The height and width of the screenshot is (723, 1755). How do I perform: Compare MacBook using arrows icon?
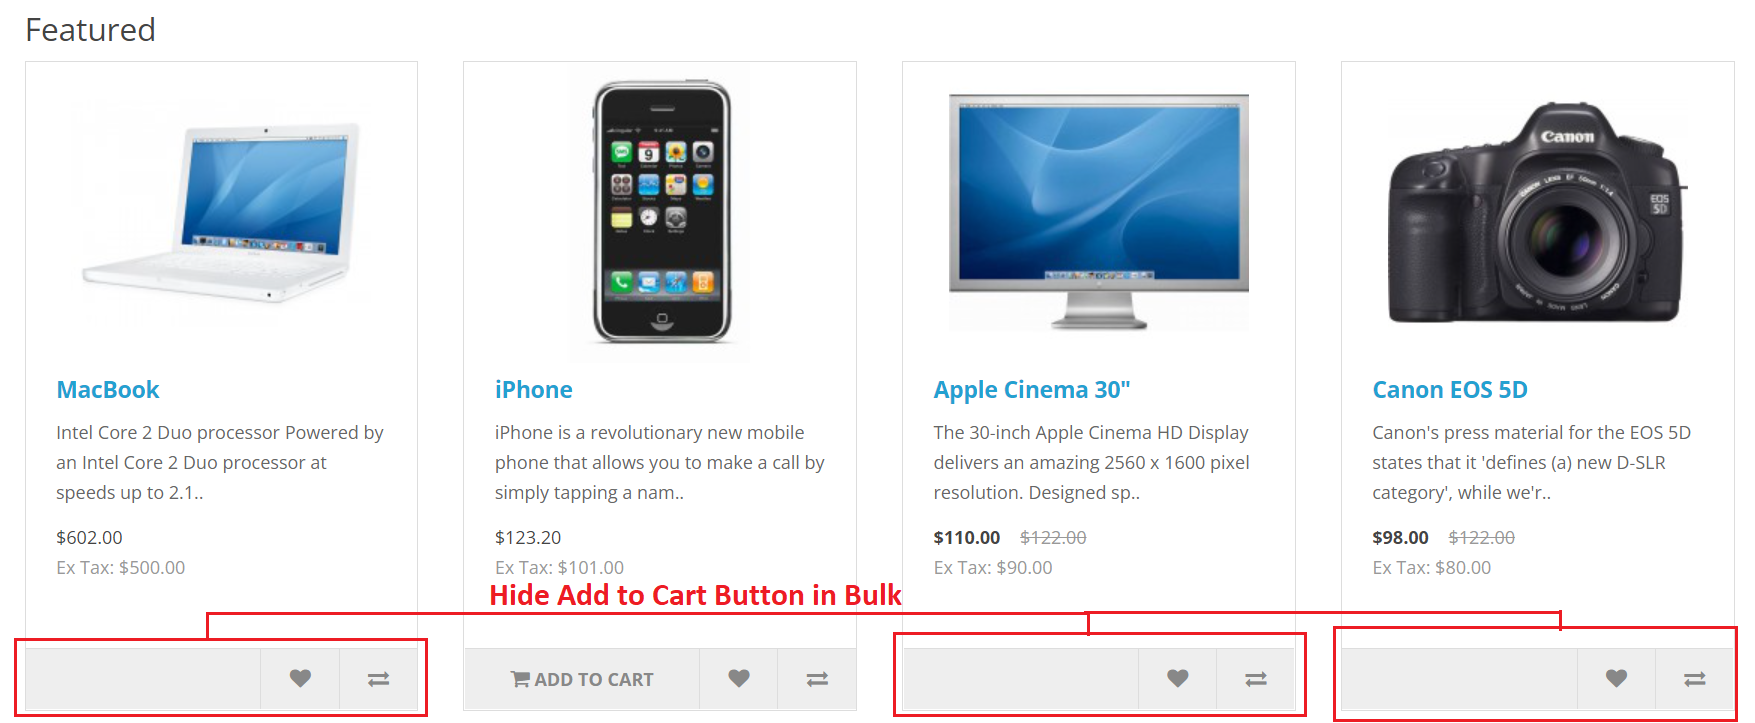click(379, 679)
